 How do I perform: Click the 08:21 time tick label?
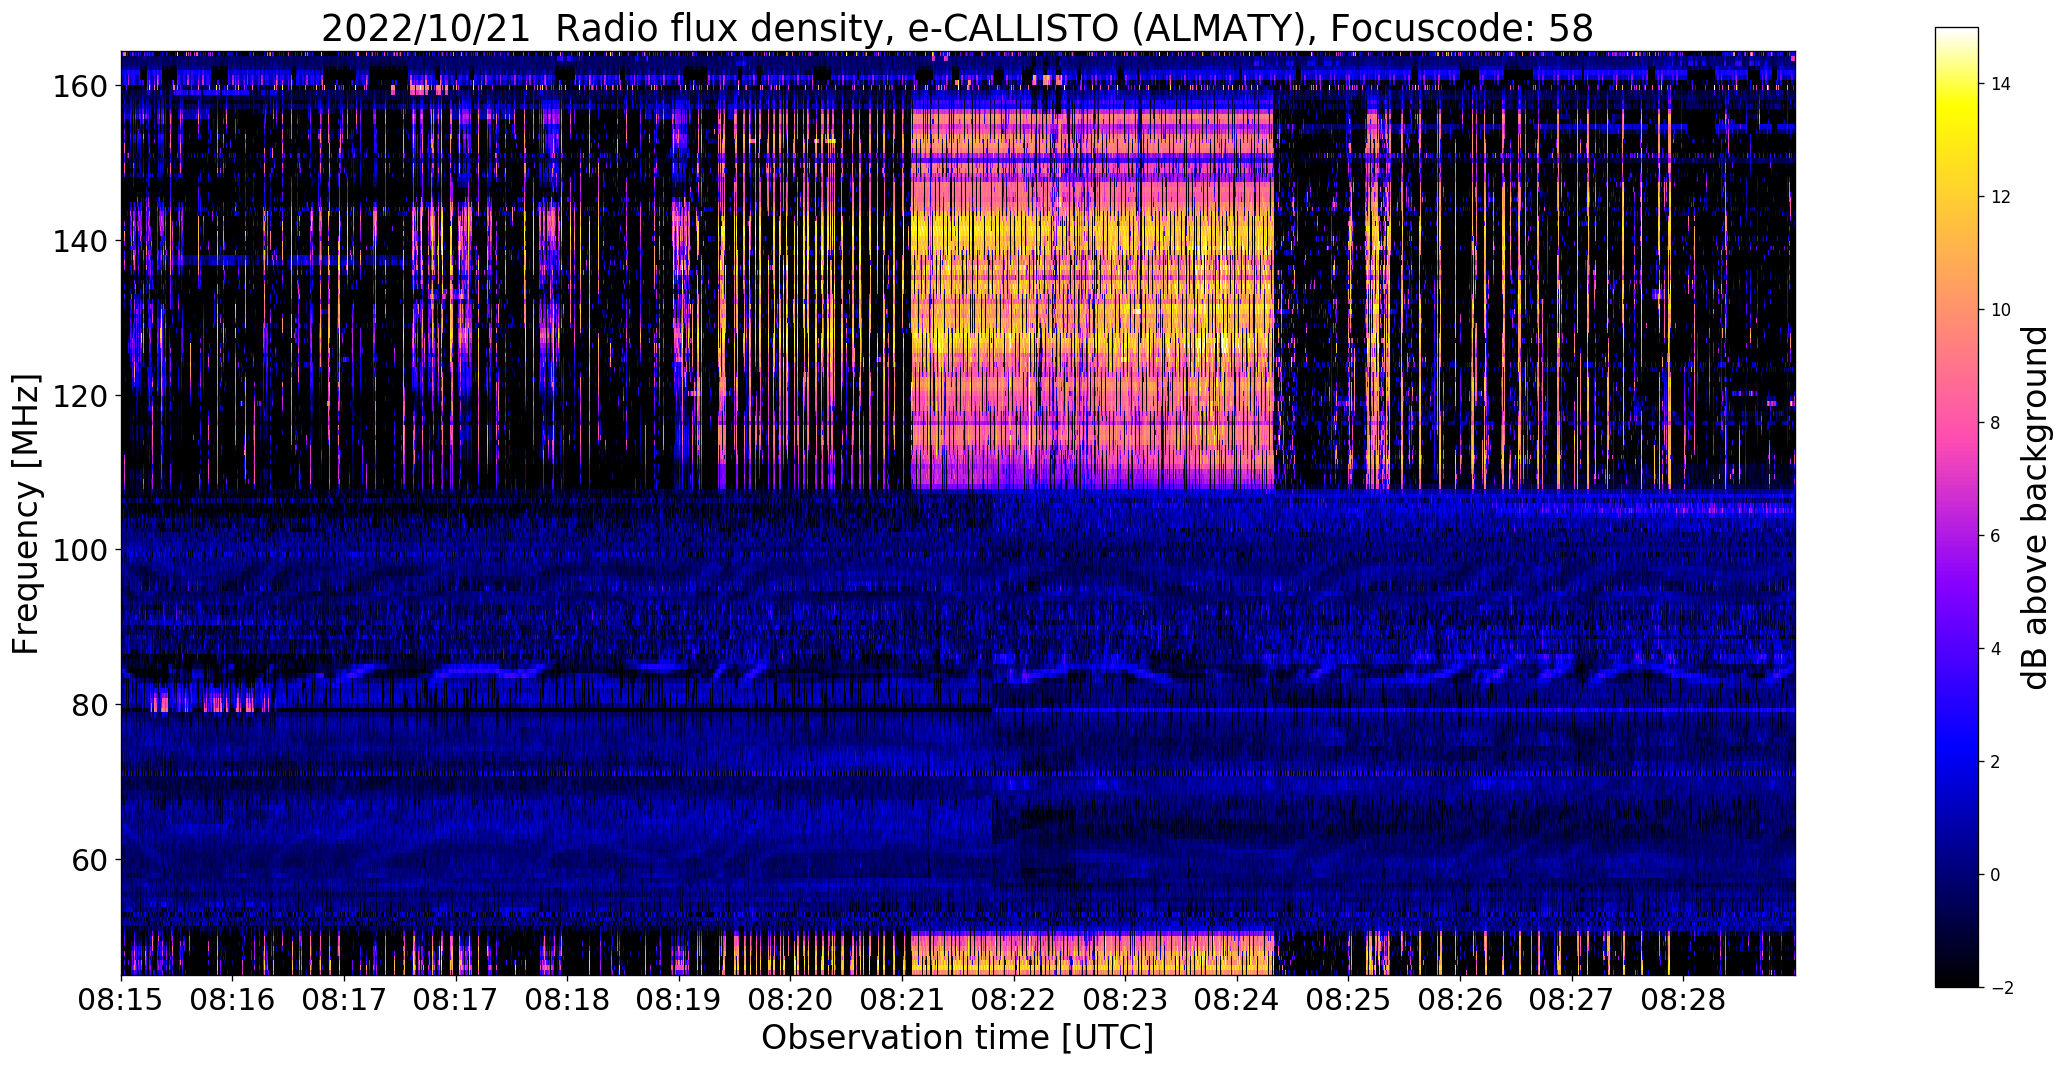coord(902,1000)
